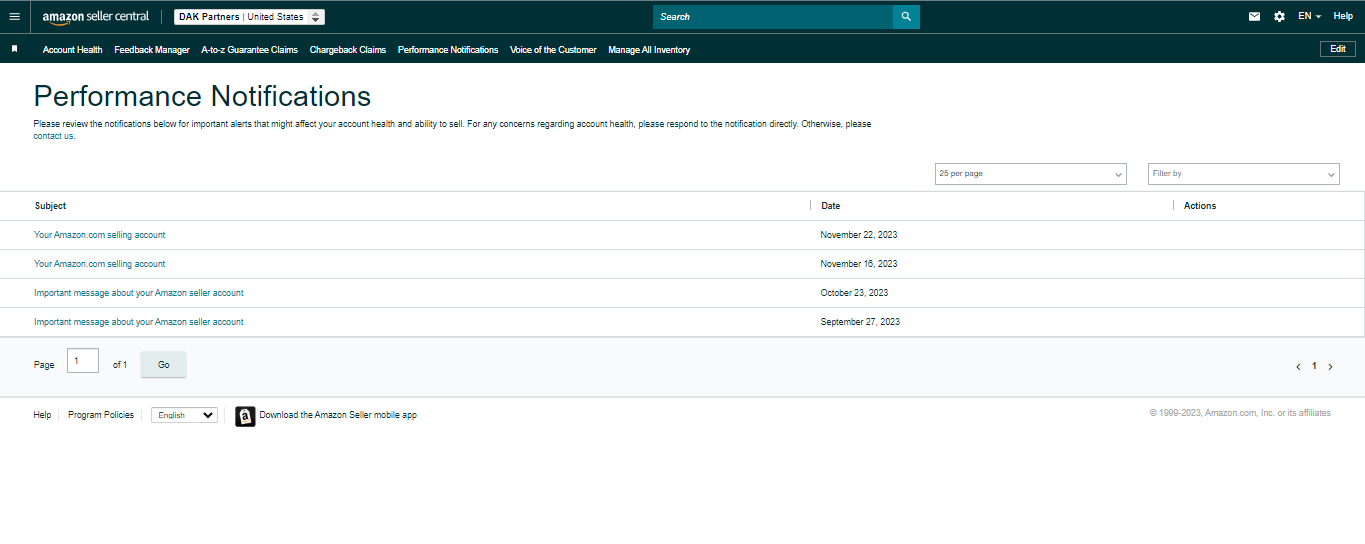Click the November 16, 2023 date cell
Image resolution: width=1365 pixels, height=544 pixels.
point(859,264)
